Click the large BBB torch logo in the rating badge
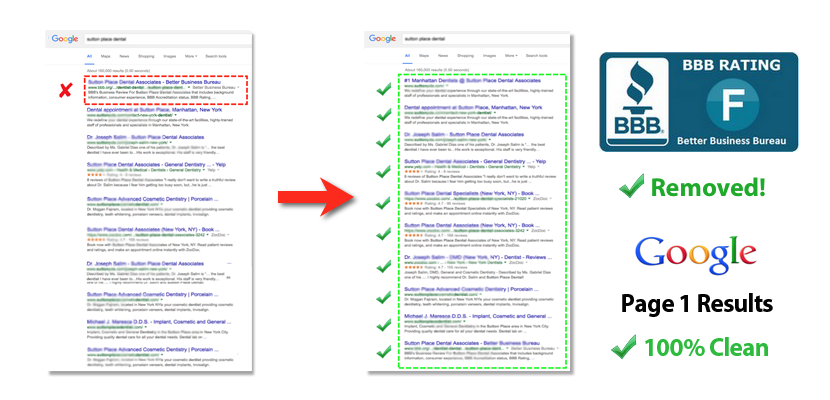Image resolution: width=830 pixels, height=400 pixels. pyautogui.click(x=637, y=102)
